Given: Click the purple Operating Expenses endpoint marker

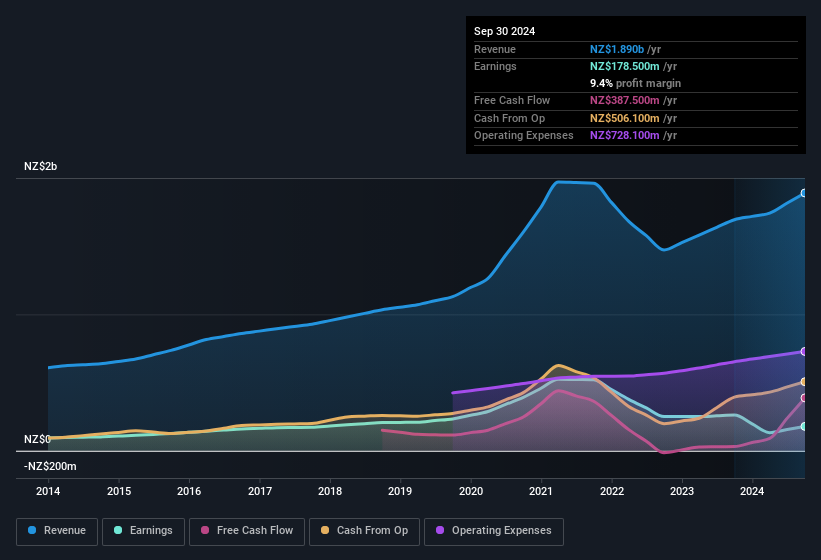Looking at the screenshot, I should pyautogui.click(x=804, y=351).
